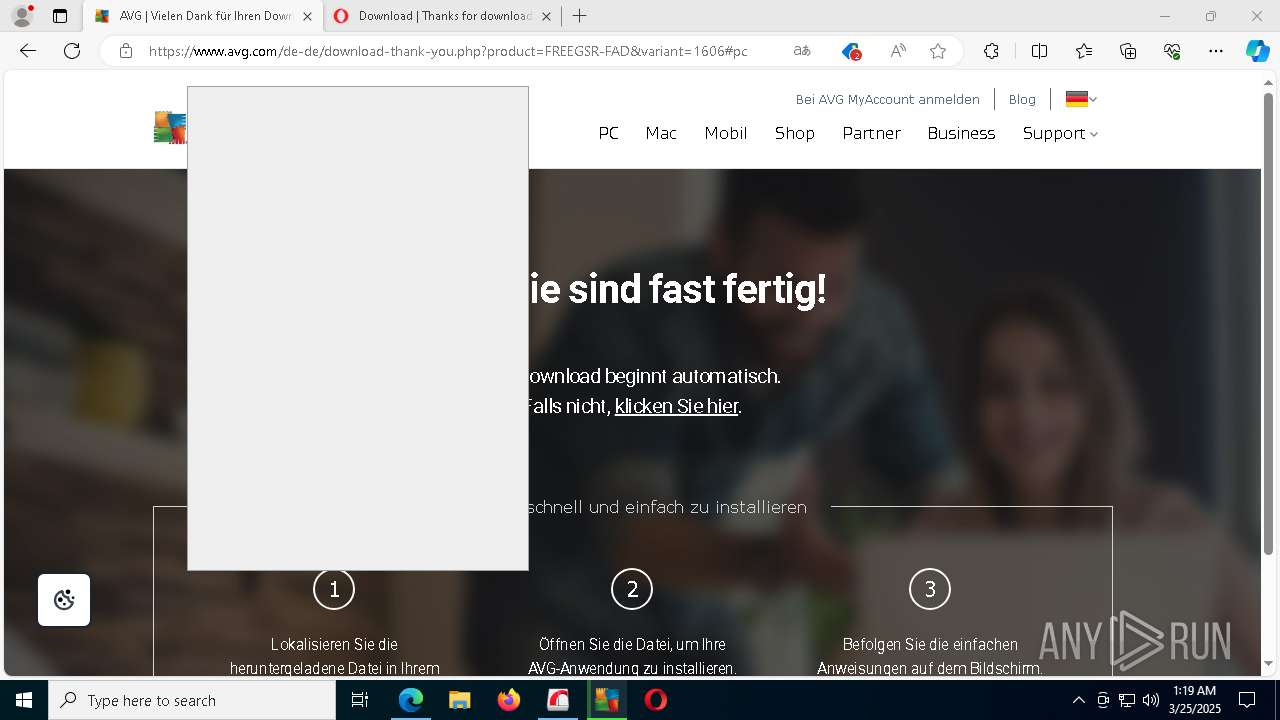The height and width of the screenshot is (720, 1280).
Task: Open the shopping tag icon with badge
Action: (x=851, y=51)
